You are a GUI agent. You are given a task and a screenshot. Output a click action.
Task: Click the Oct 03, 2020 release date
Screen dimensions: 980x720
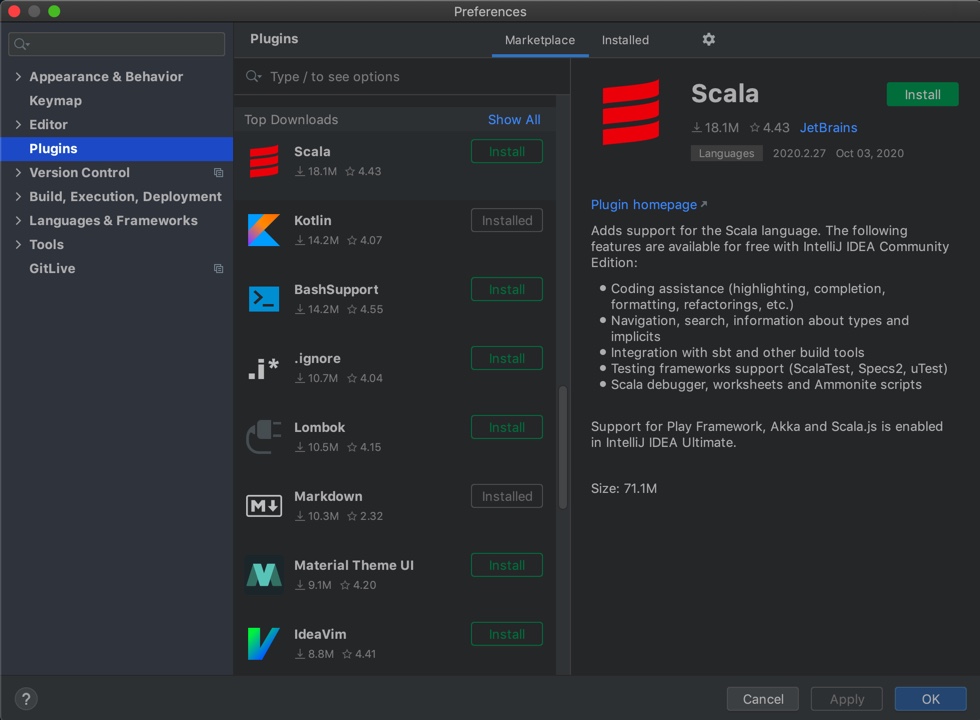(x=869, y=153)
